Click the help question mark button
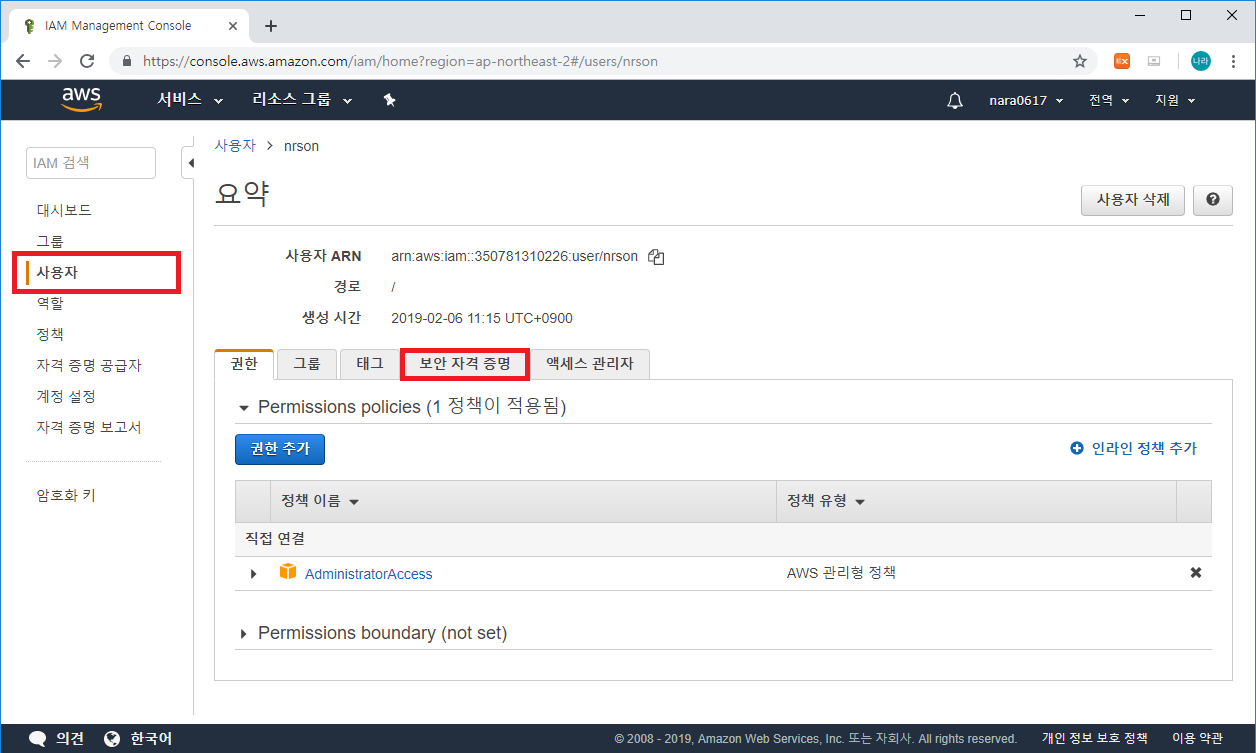This screenshot has height=753, width=1256. click(x=1213, y=200)
